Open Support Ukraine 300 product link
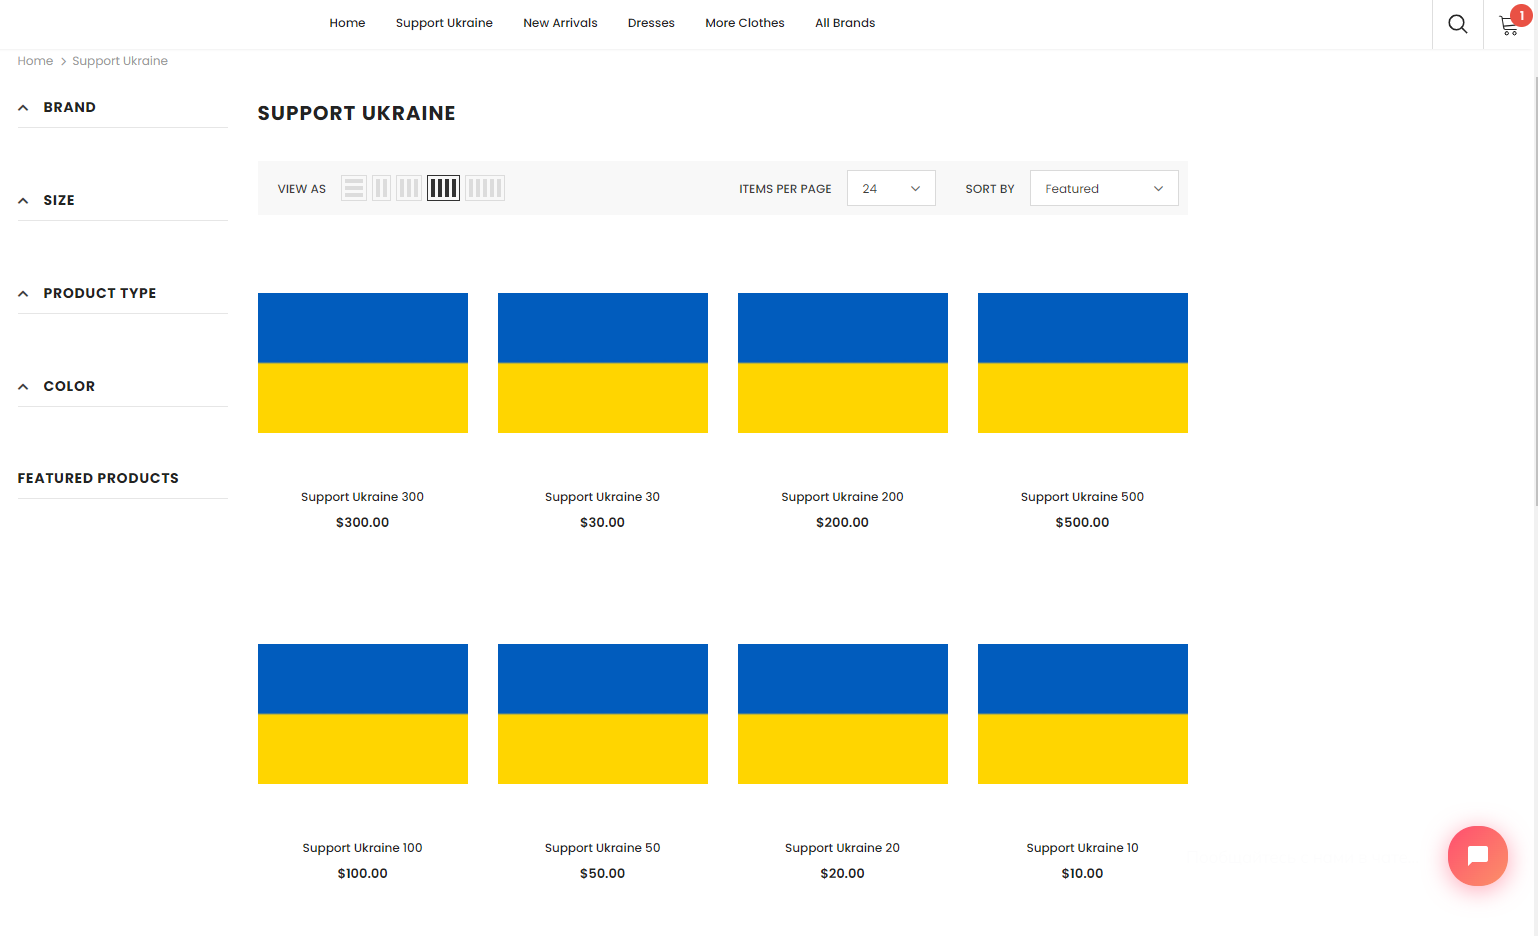The image size is (1538, 936). tap(362, 497)
